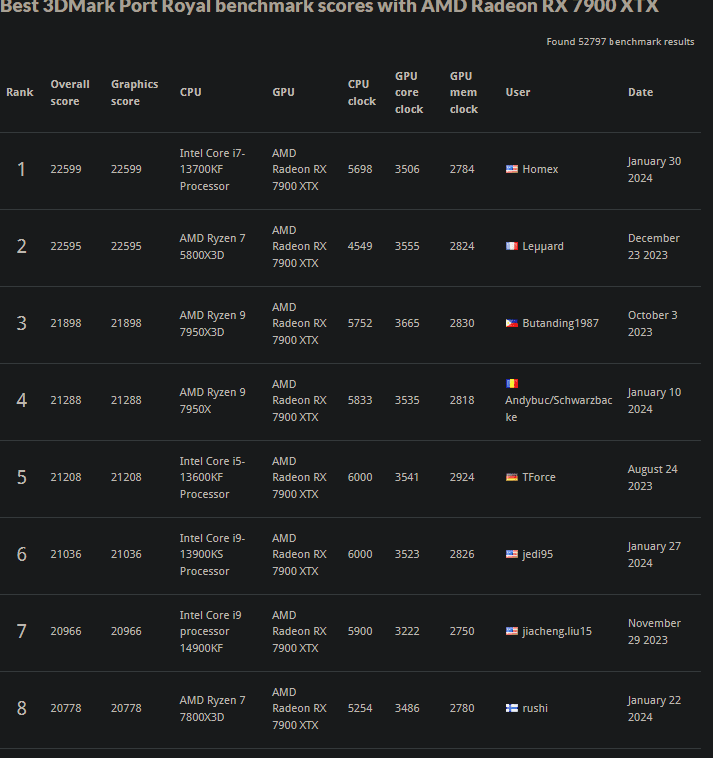Click the Rank column header
Viewport: 713px width, 758px height.
point(19,92)
